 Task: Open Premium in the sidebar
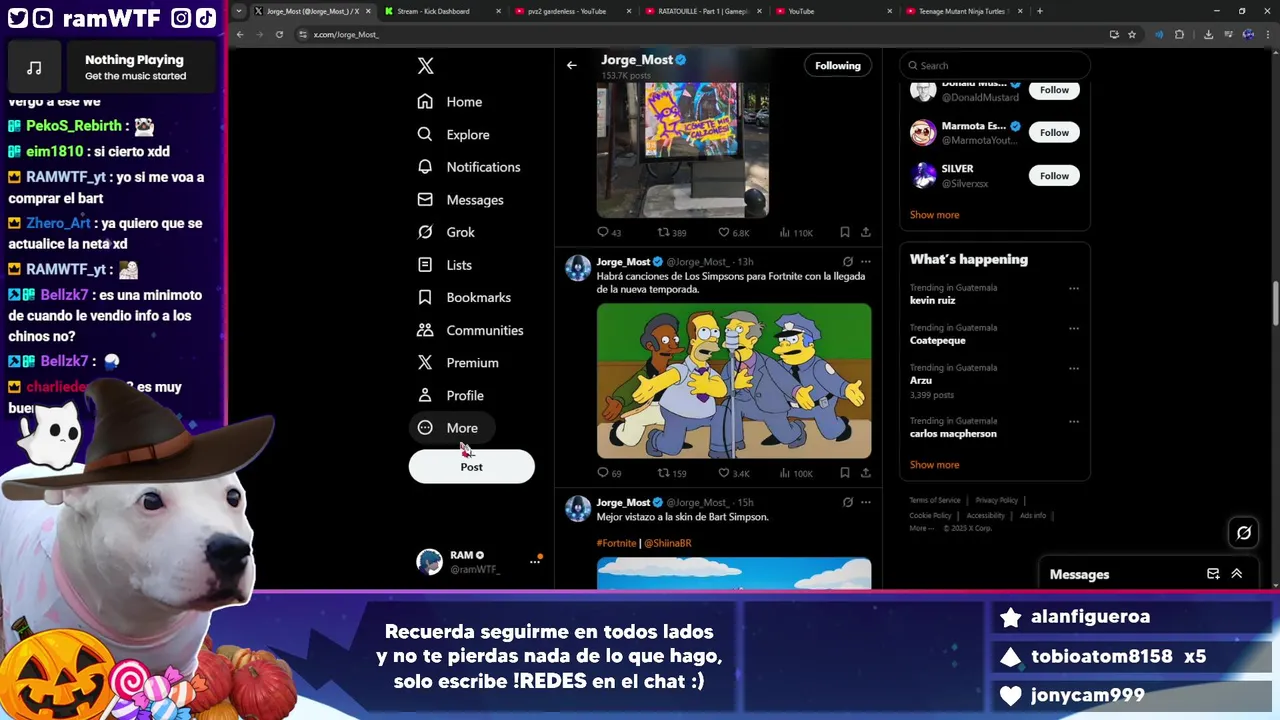pos(458,363)
